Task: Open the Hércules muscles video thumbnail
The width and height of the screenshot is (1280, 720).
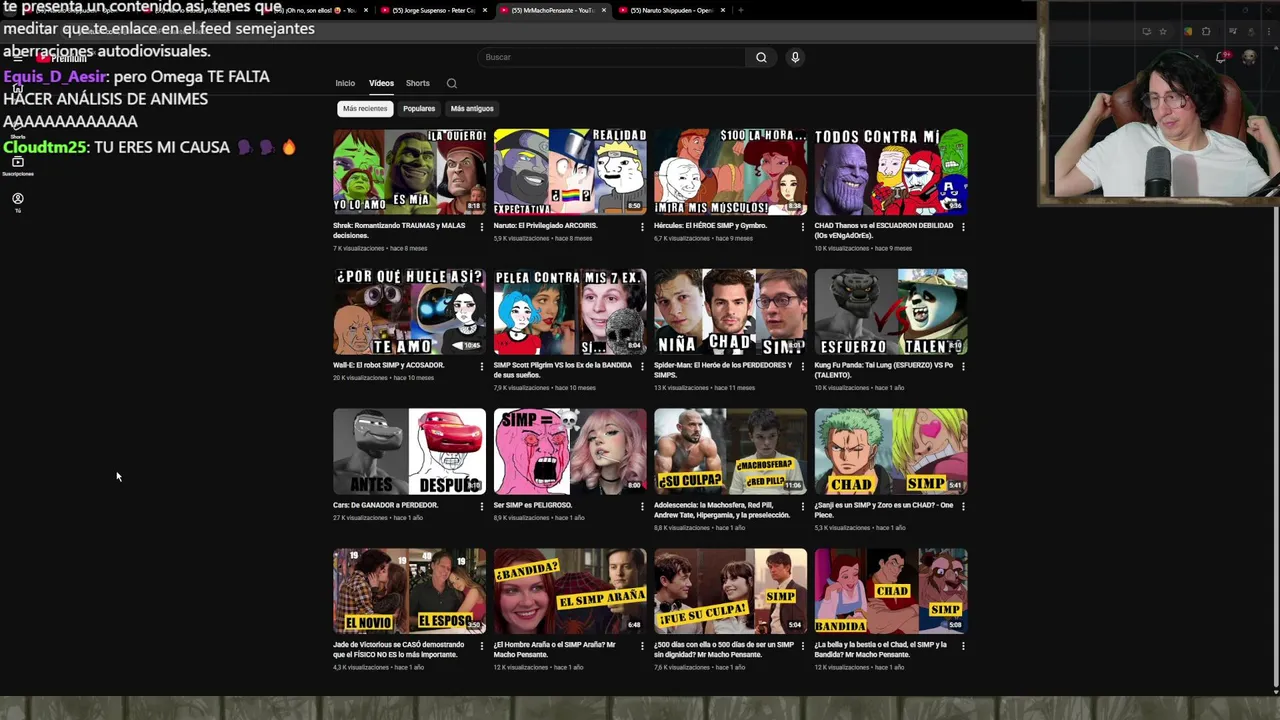Action: [x=730, y=172]
